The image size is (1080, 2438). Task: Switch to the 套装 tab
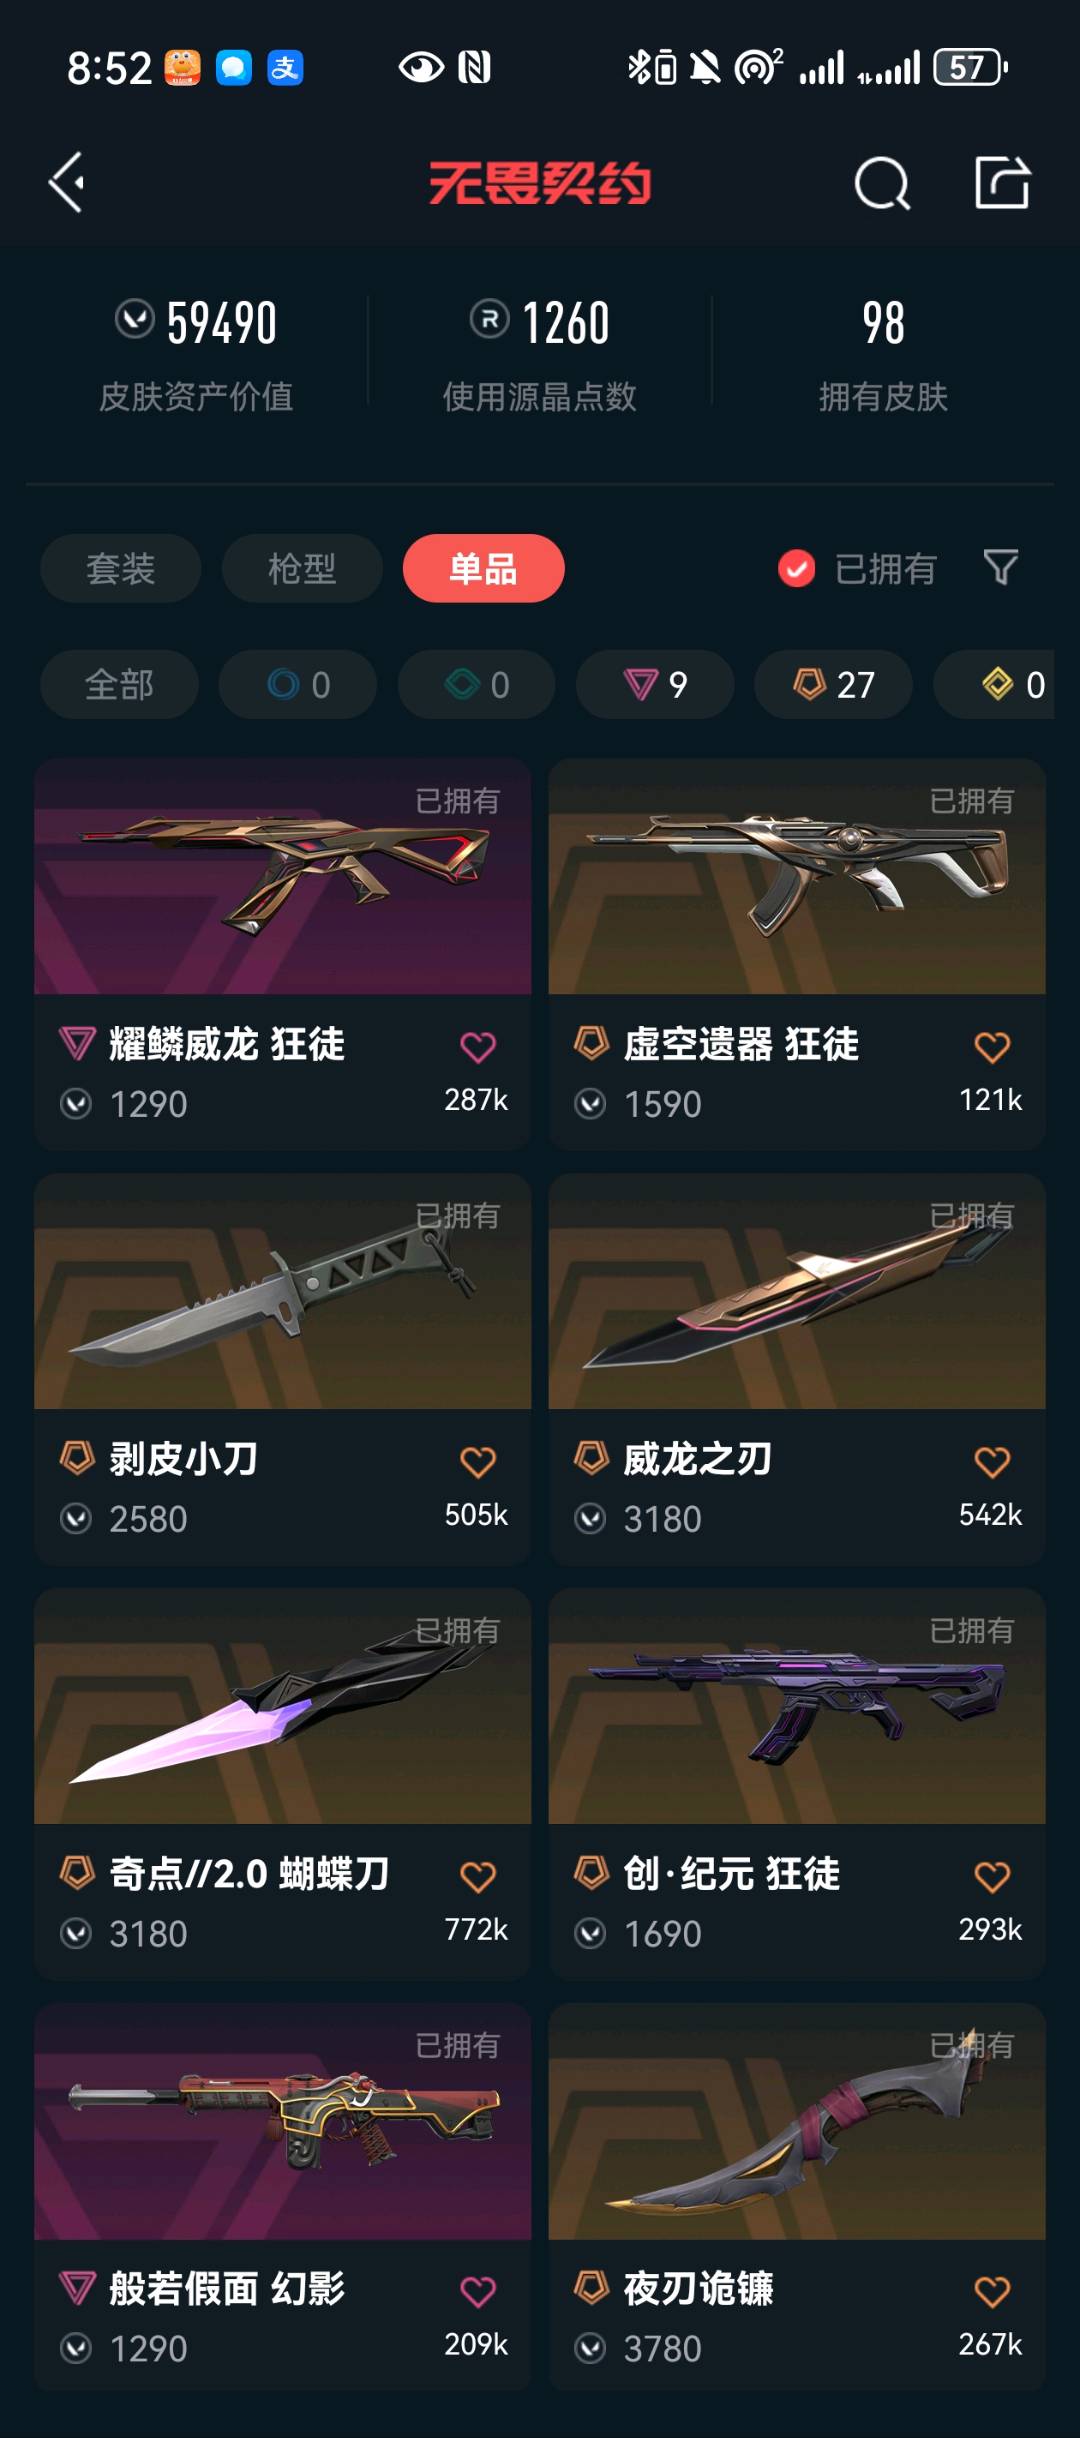tap(120, 568)
